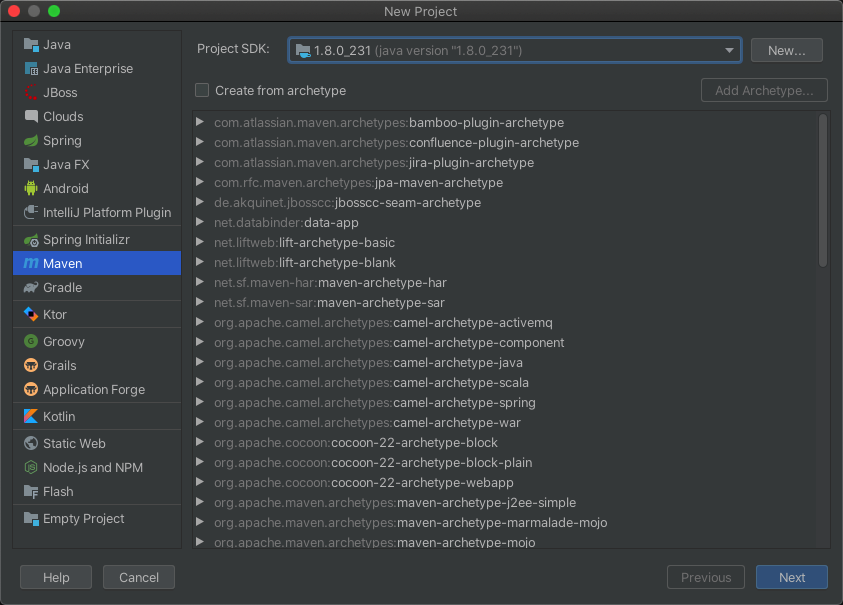
Task: Click the Flash icon
Action: tap(31, 492)
